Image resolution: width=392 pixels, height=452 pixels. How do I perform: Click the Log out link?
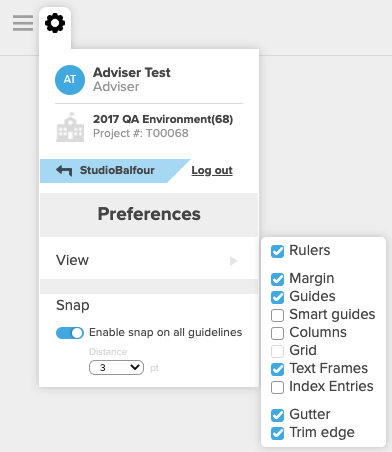point(212,170)
